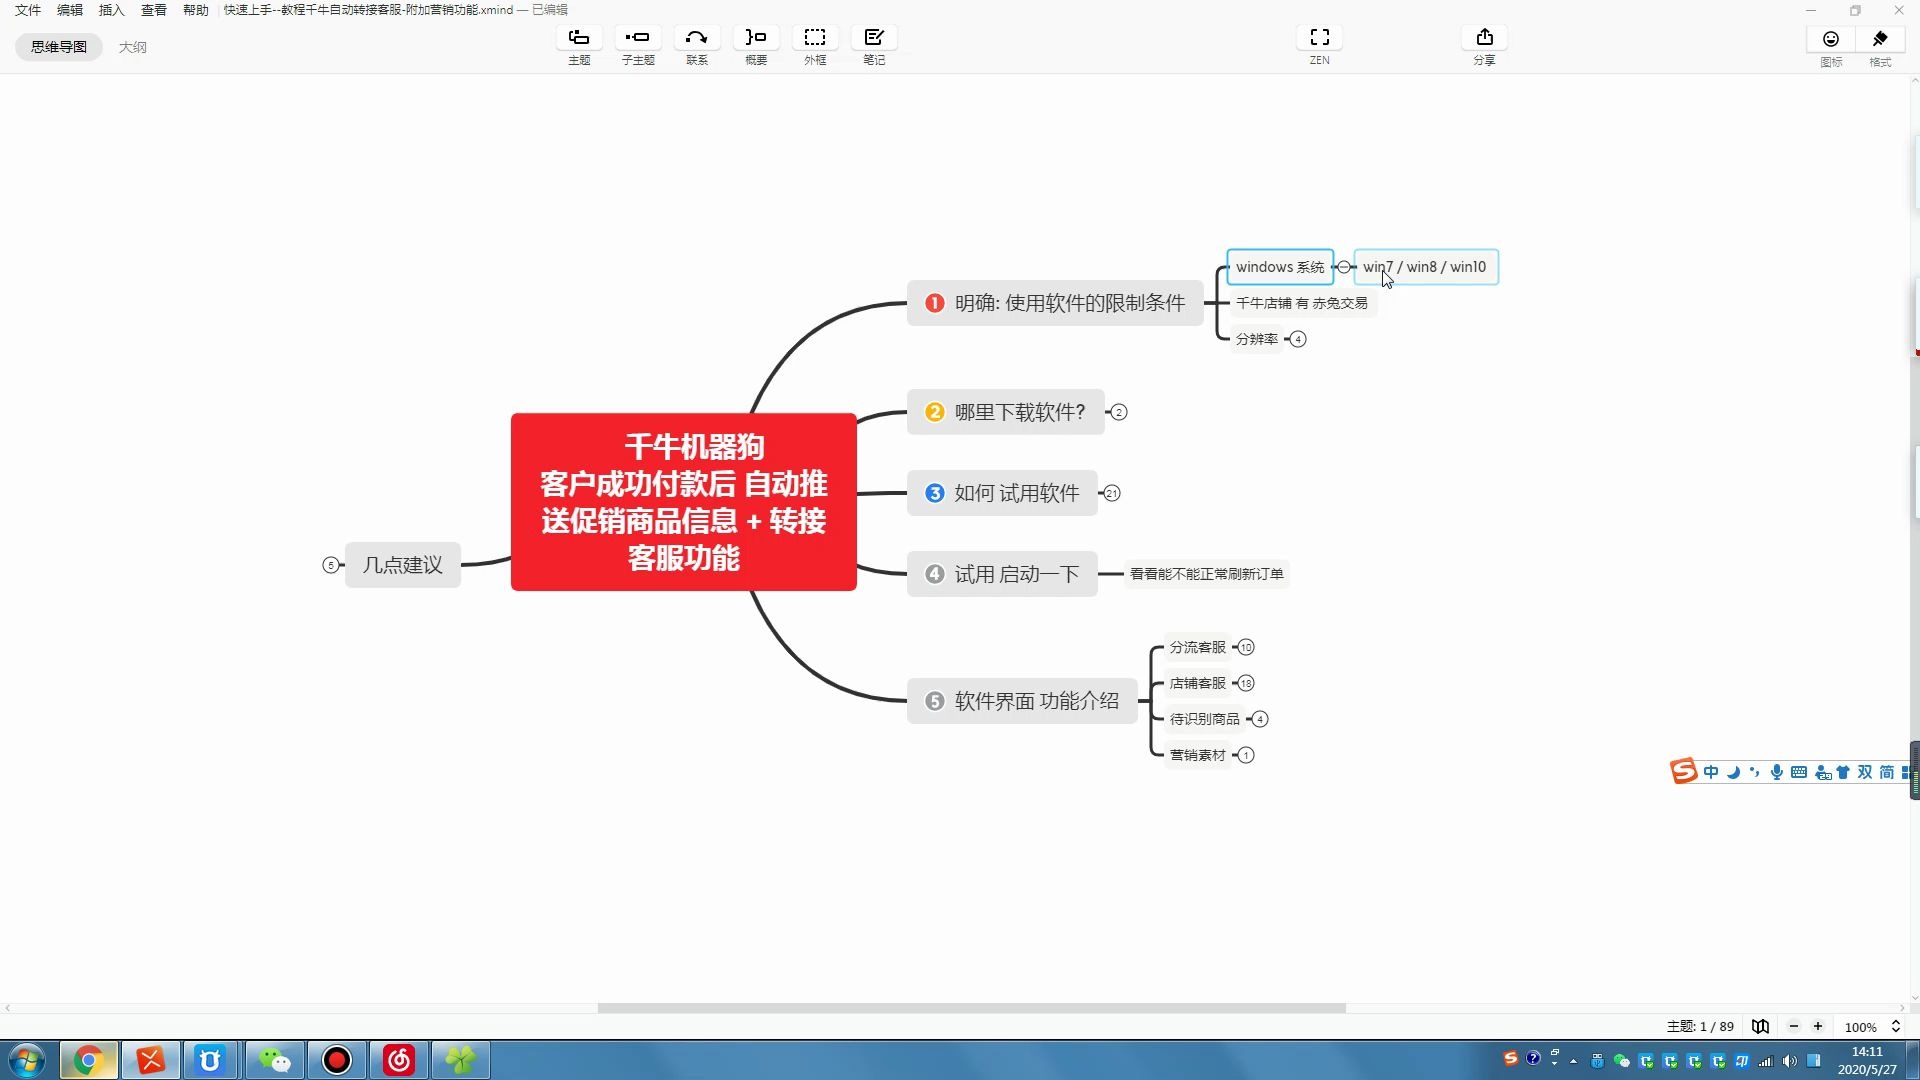This screenshot has height=1080, width=1920.
Task: Switch to 大纲 (outline) view tab
Action: pyautogui.click(x=131, y=46)
